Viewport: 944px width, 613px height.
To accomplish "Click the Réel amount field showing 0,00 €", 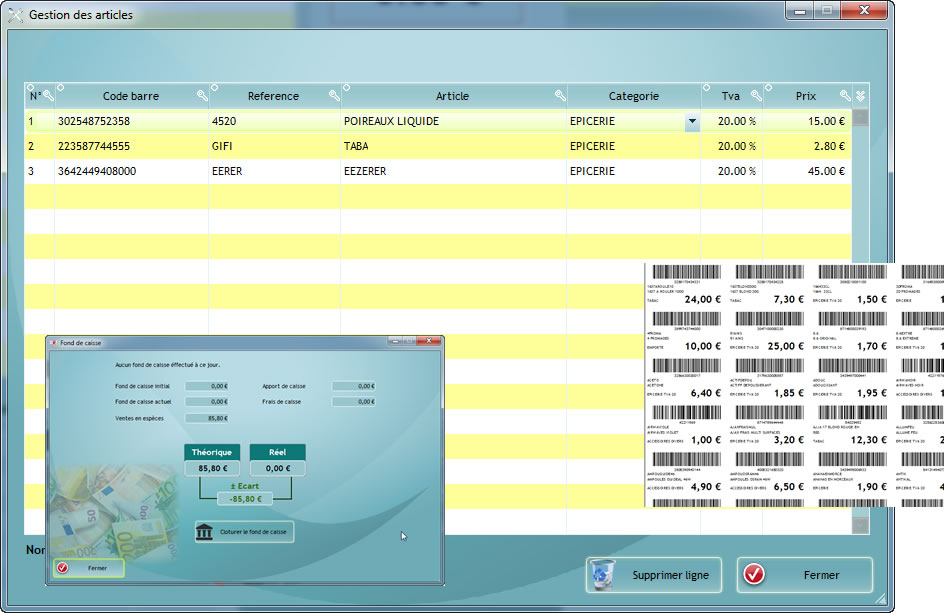I will [x=277, y=467].
